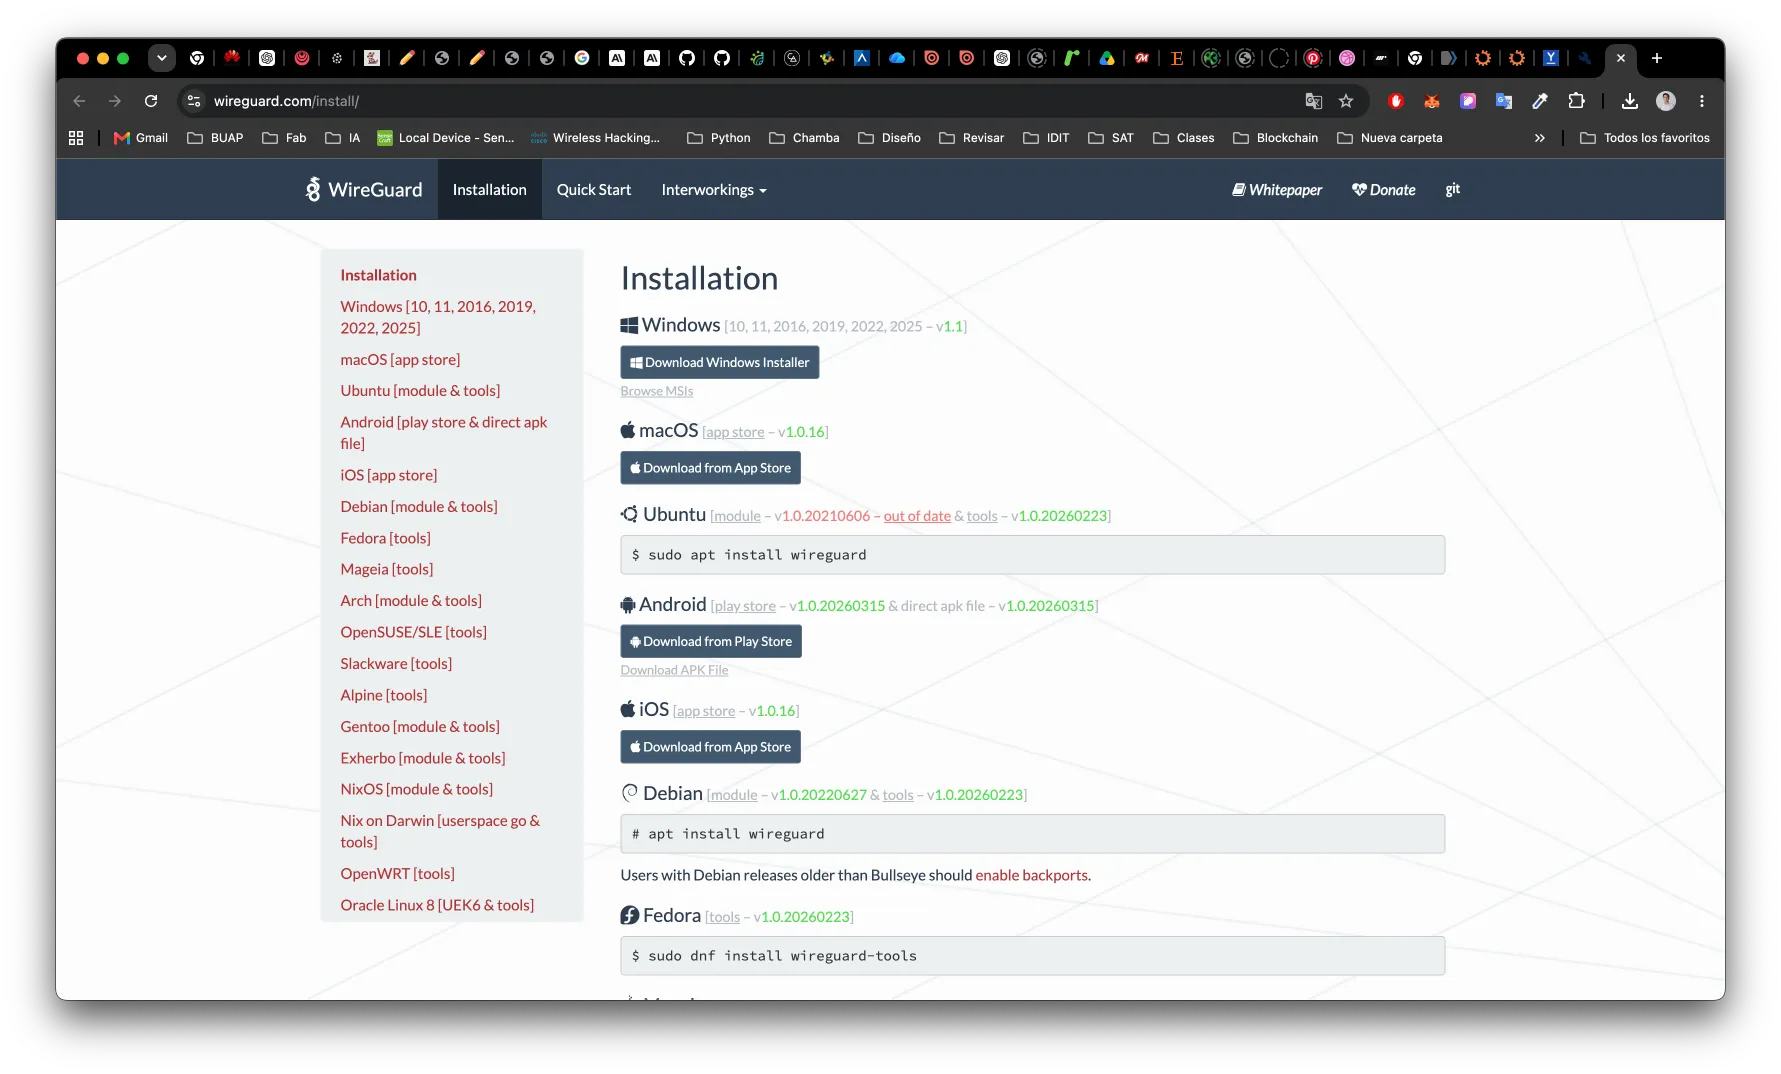Open the apps grid icon in bookmarks bar
This screenshot has width=1781, height=1074.
click(76, 138)
